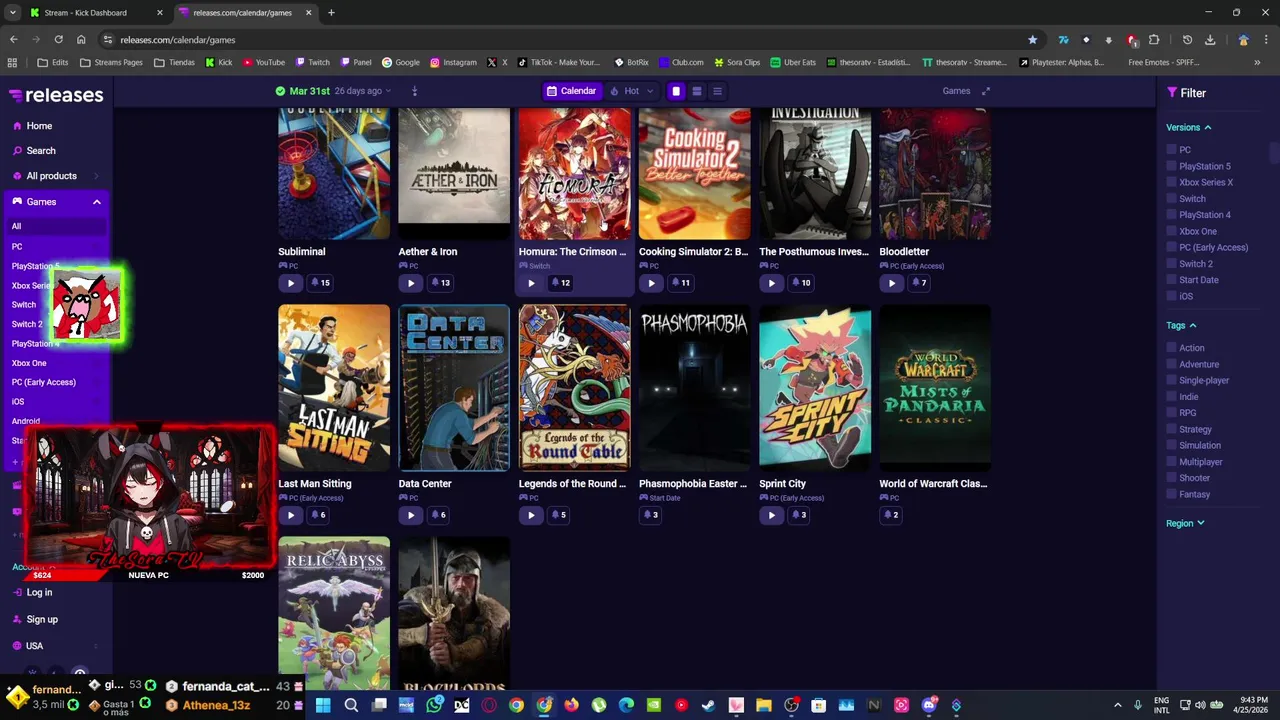Click the releases logo

tap(56, 95)
